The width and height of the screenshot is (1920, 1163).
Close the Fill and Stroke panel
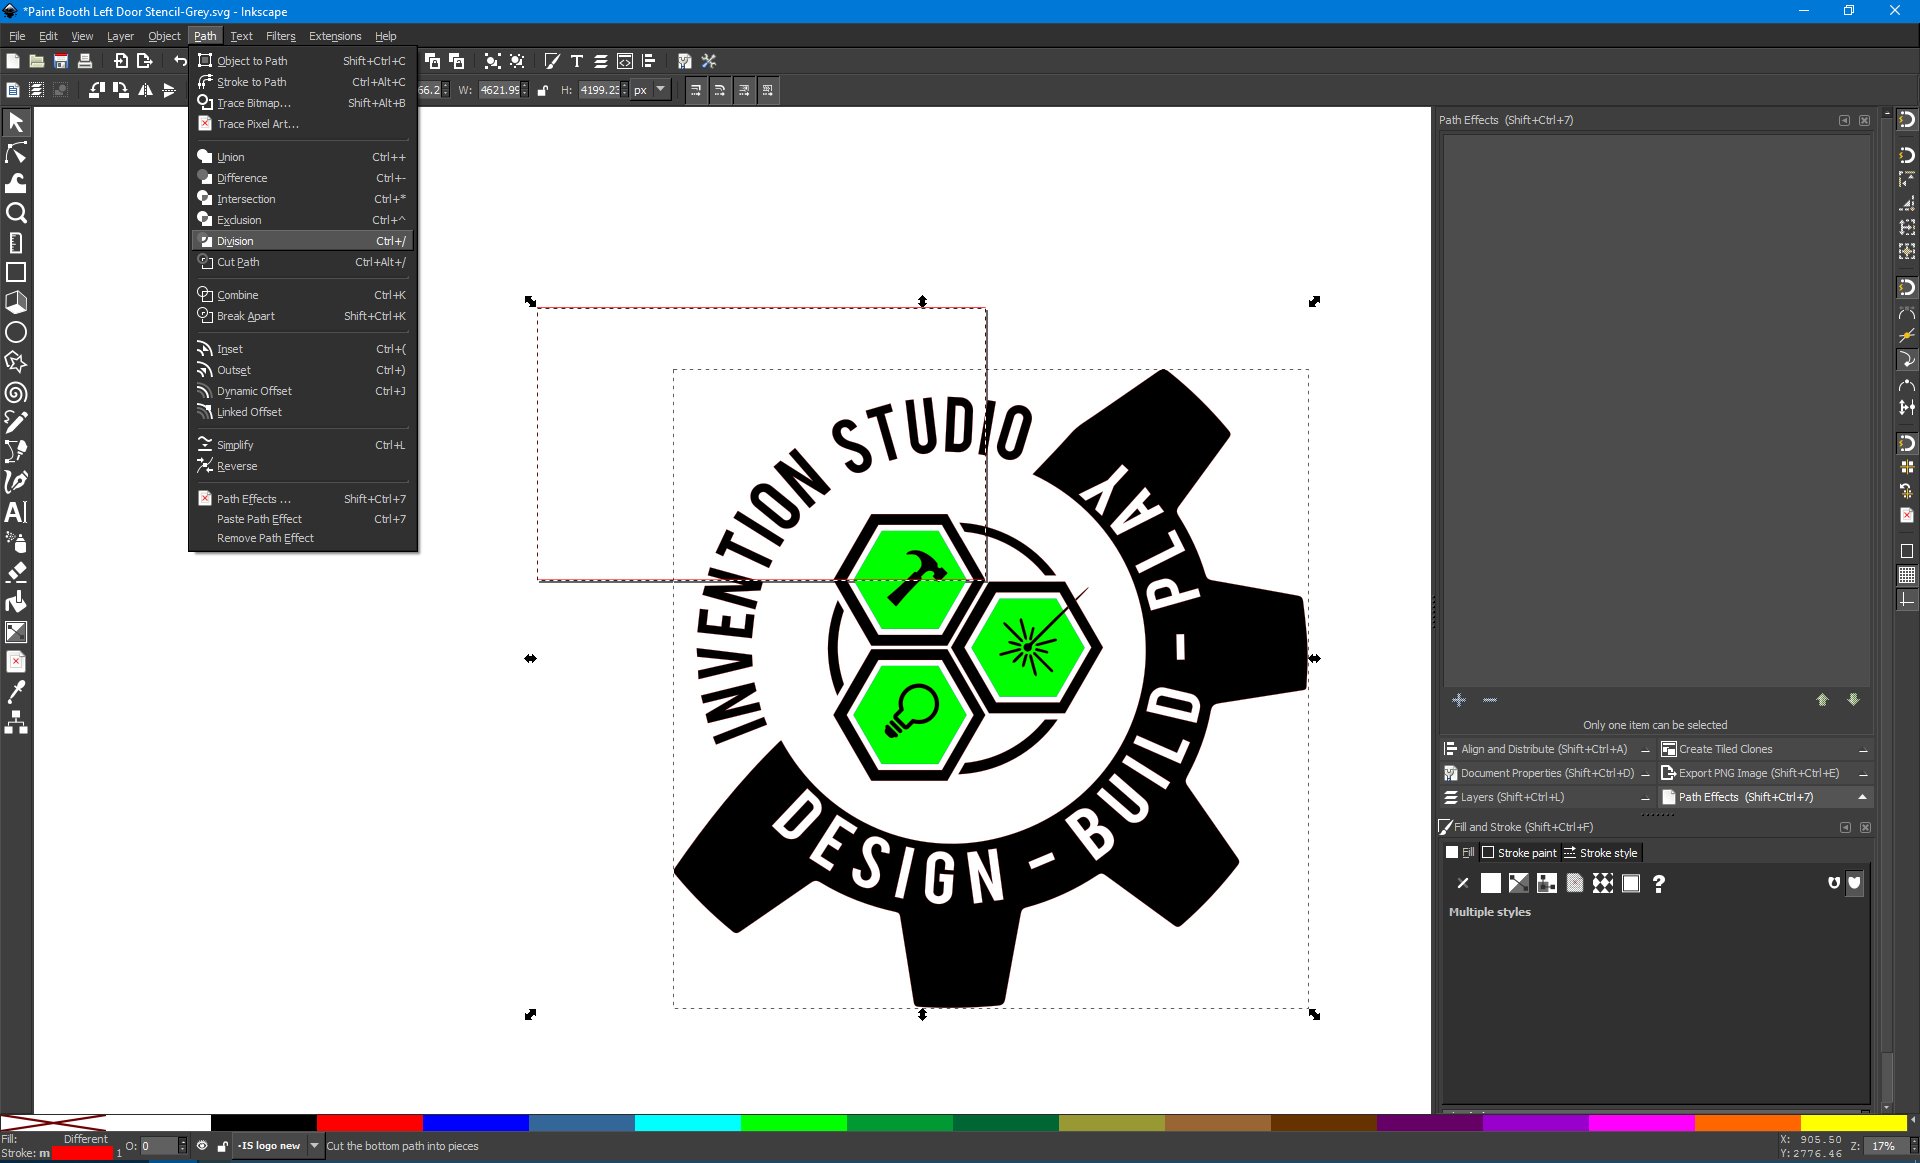click(1865, 827)
